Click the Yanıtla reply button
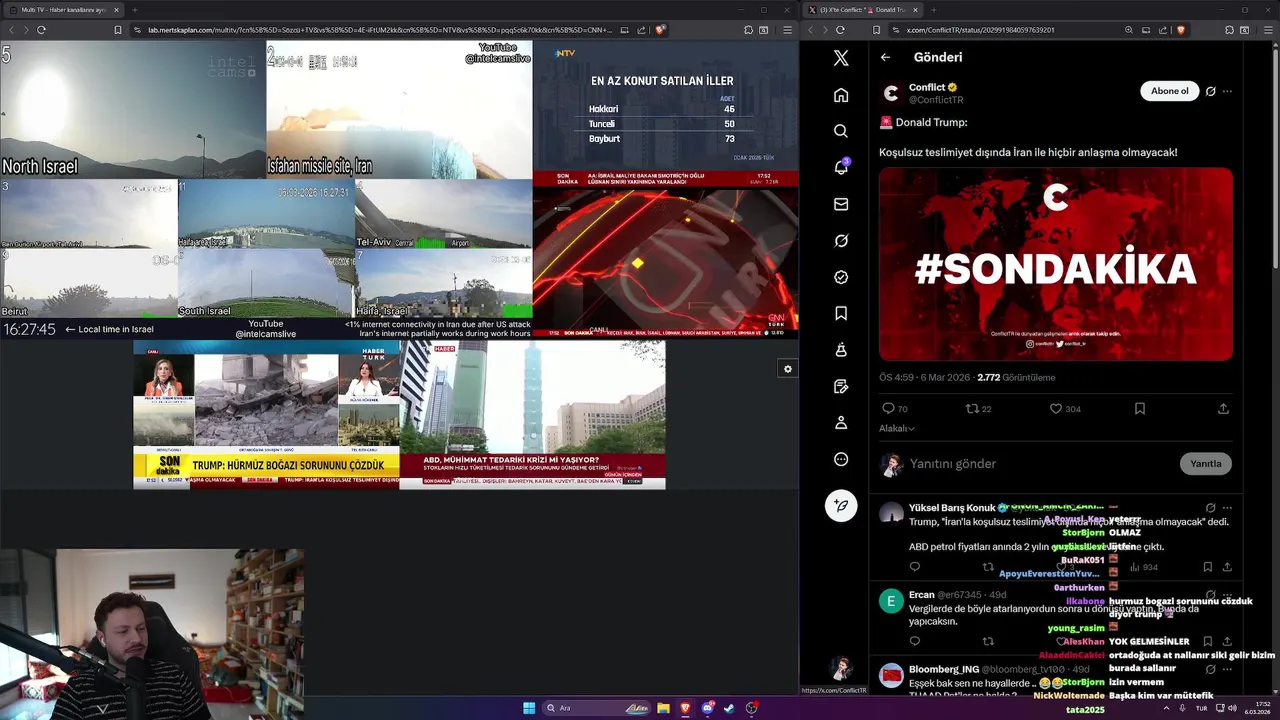The width and height of the screenshot is (1280, 720). 1205,463
